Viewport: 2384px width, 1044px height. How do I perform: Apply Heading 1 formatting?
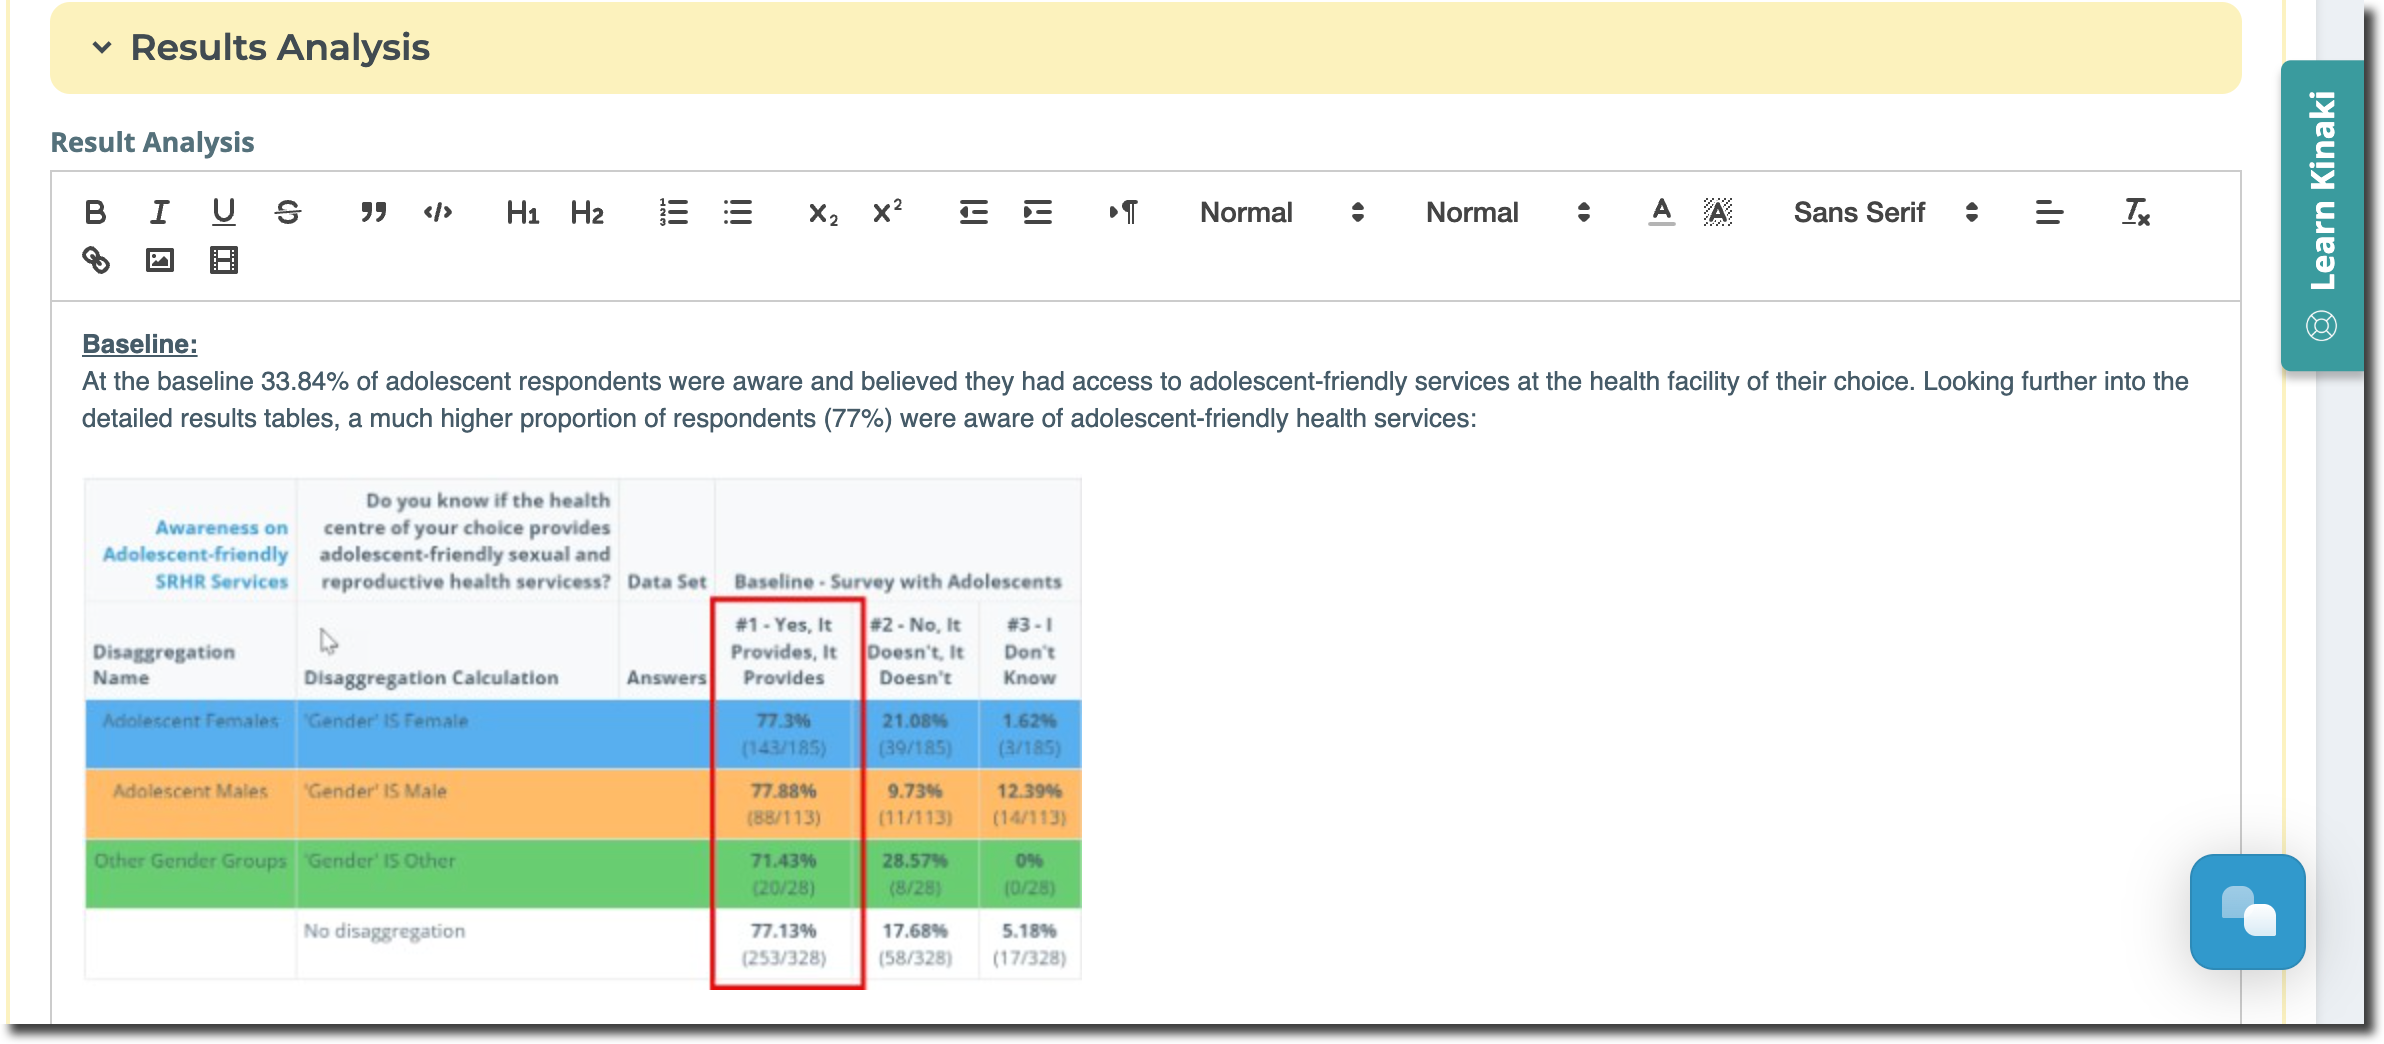click(522, 212)
